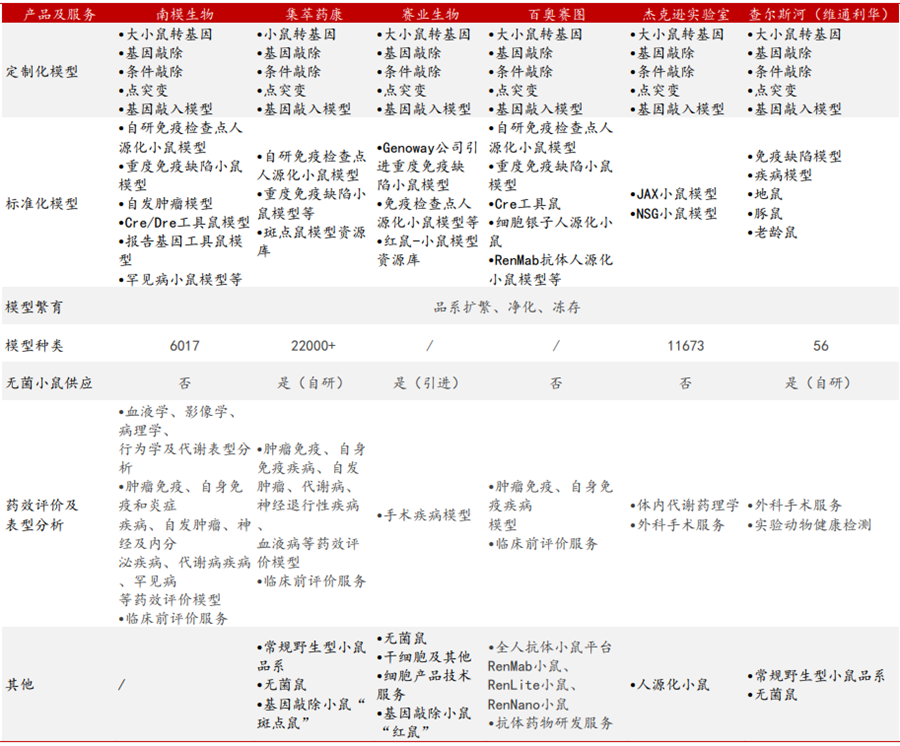900x746 pixels.
Task: Click '•小鼠转基因' in 集萃药康 column
Action: point(296,34)
